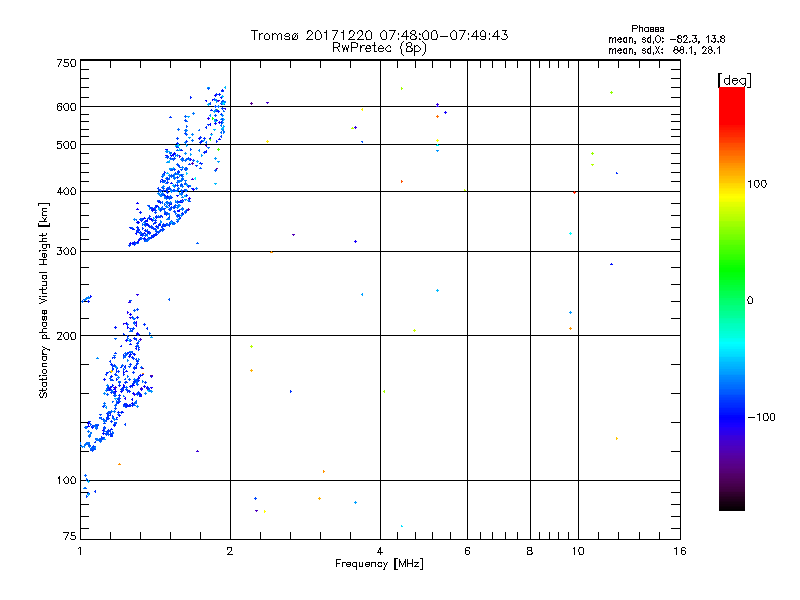This screenshot has height=600, width=800.
Task: Click the 'RwPretec (8p)' subtitle
Action: tap(379, 48)
